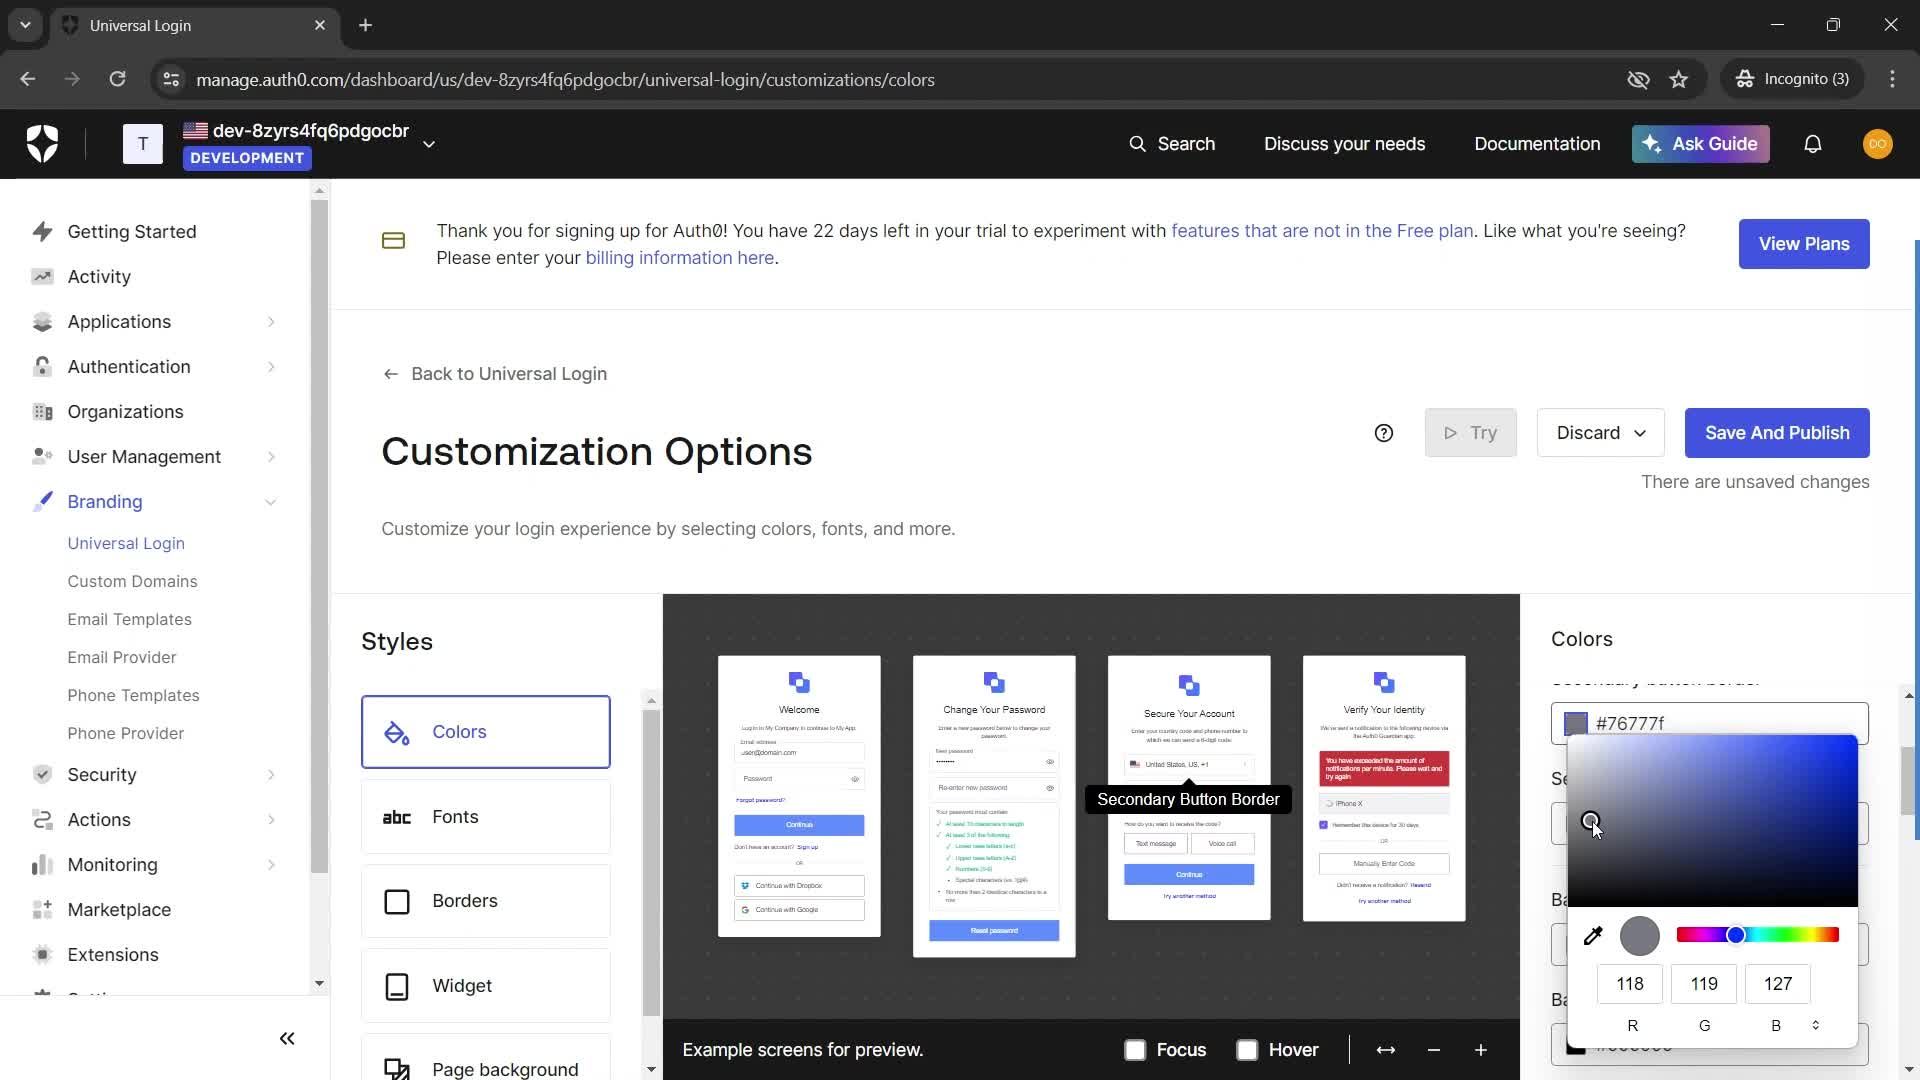Open the notifications bell

click(x=1812, y=144)
